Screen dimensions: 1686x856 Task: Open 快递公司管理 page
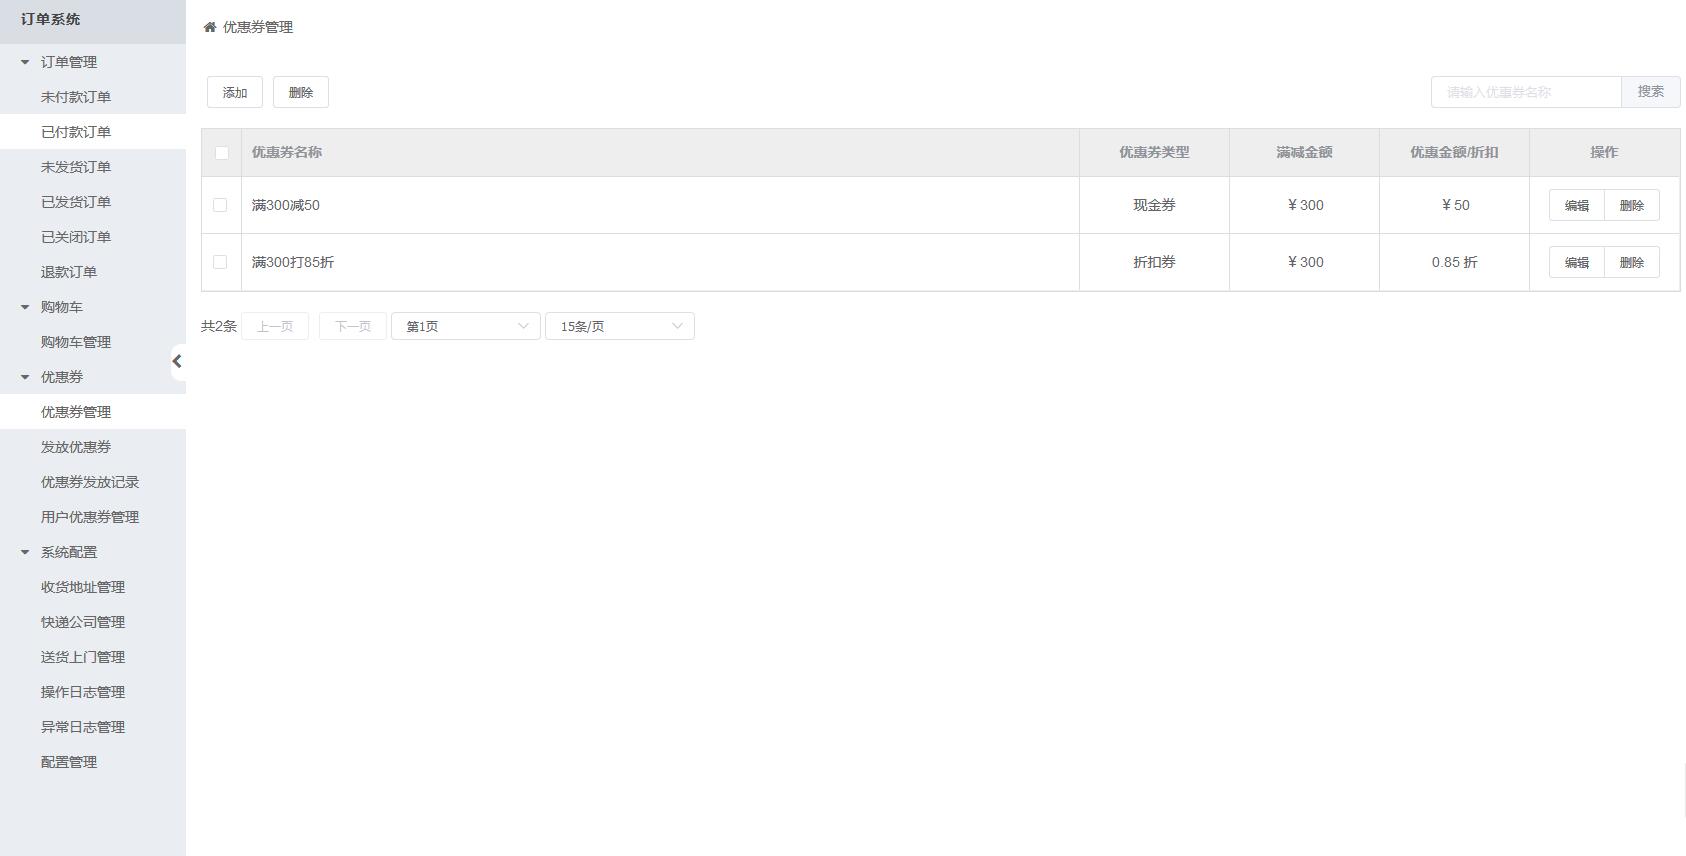[x=93, y=622]
